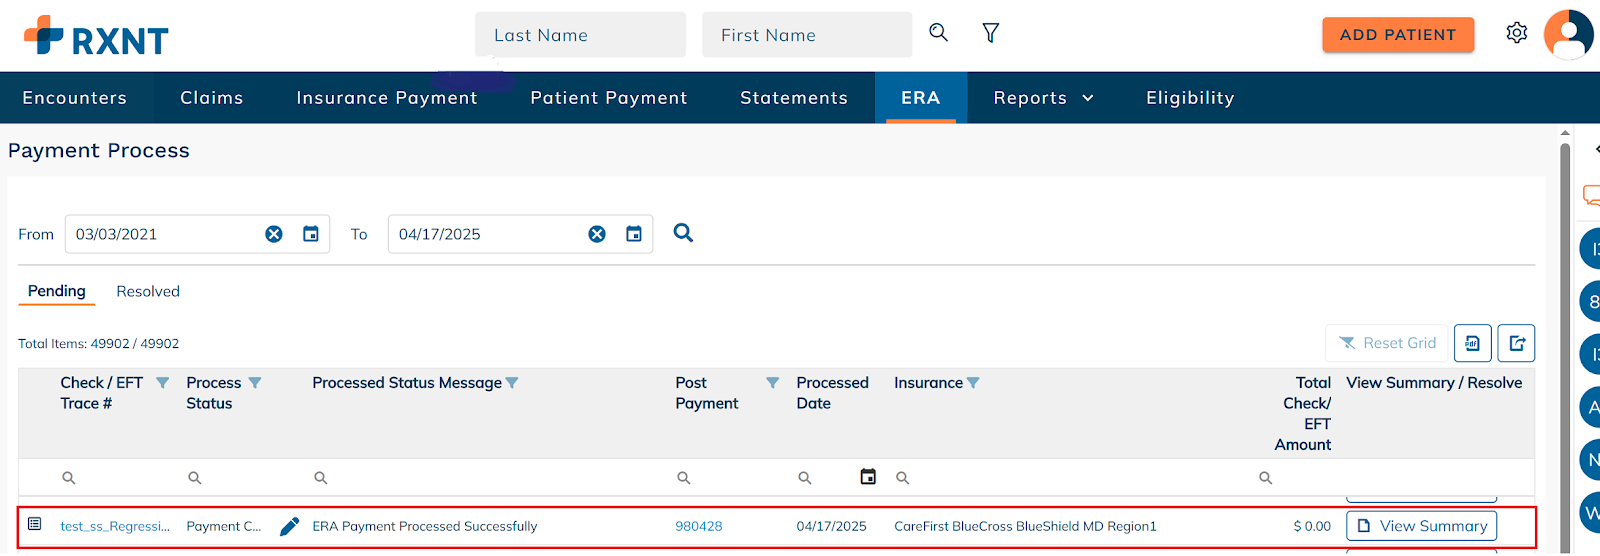The image size is (1600, 556).
Task: Open the From date calendar picker
Action: click(x=311, y=234)
